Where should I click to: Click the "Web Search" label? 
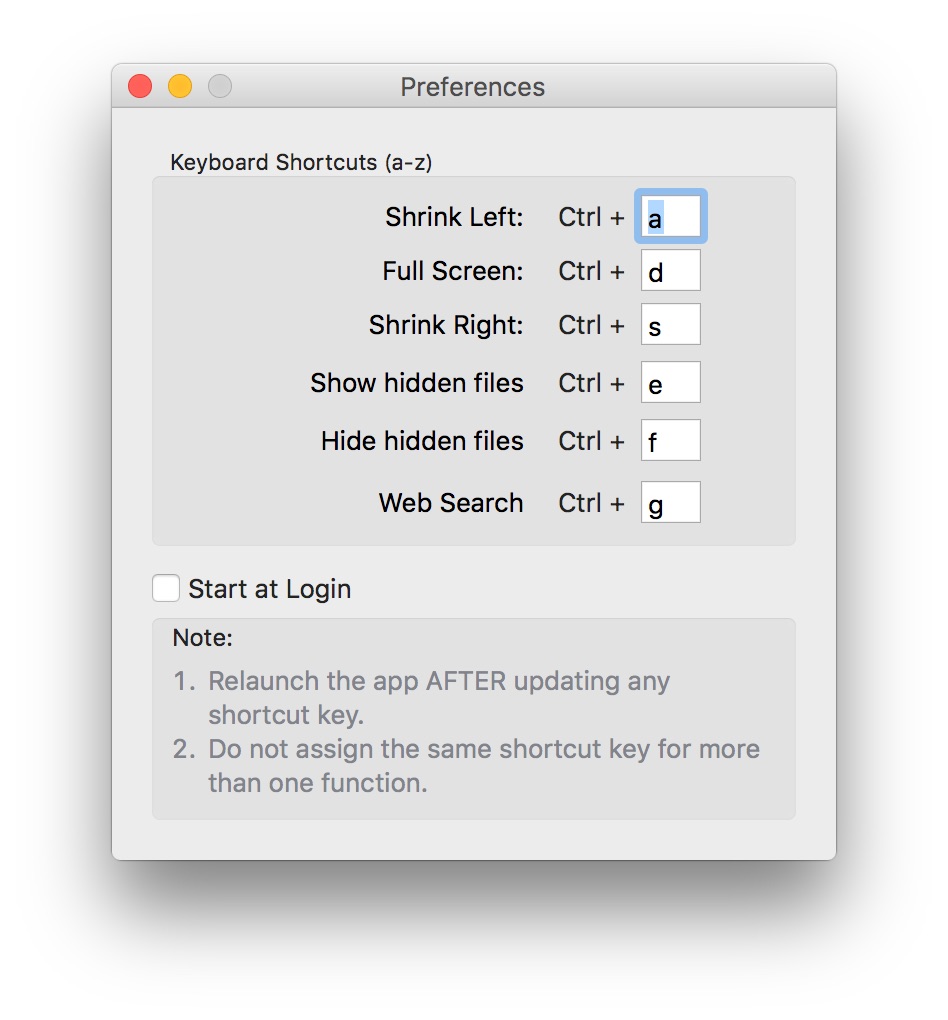tap(451, 503)
